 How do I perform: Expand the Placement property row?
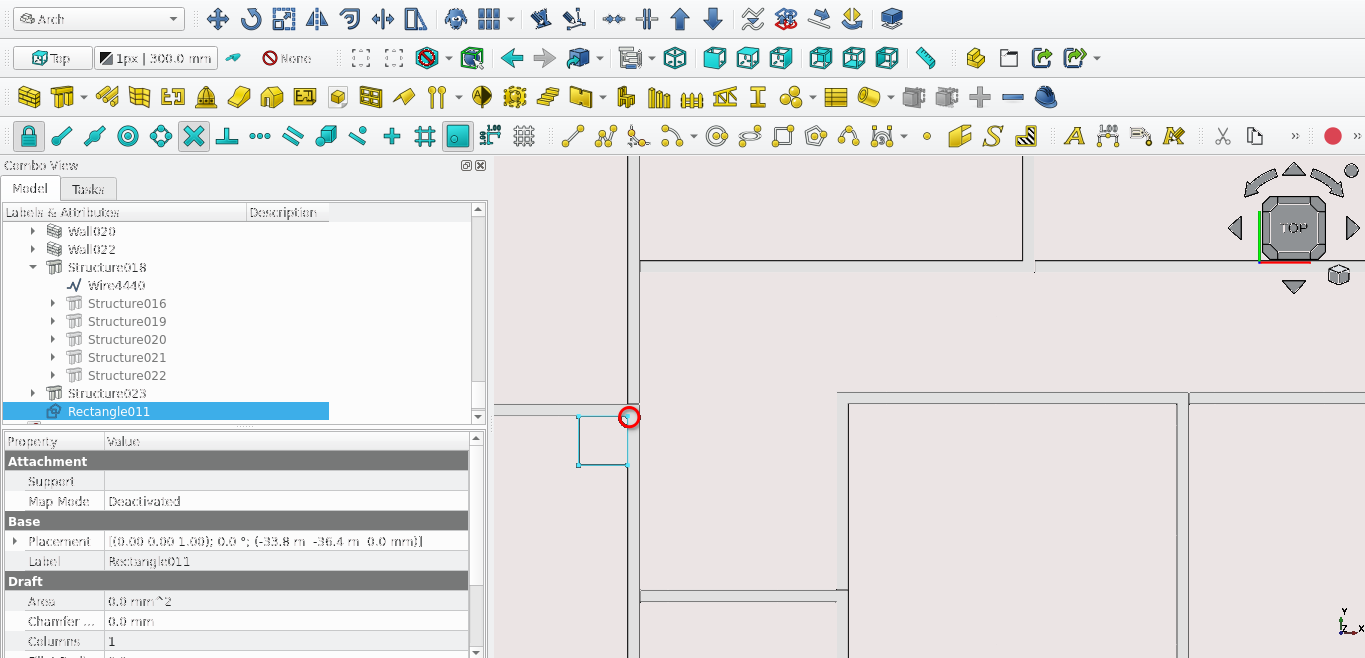coord(15,541)
